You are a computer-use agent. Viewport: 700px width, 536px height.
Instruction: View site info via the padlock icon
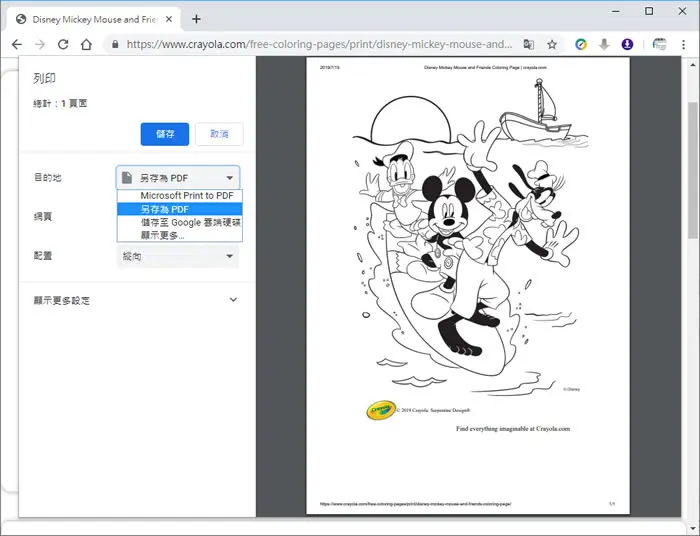tap(115, 44)
